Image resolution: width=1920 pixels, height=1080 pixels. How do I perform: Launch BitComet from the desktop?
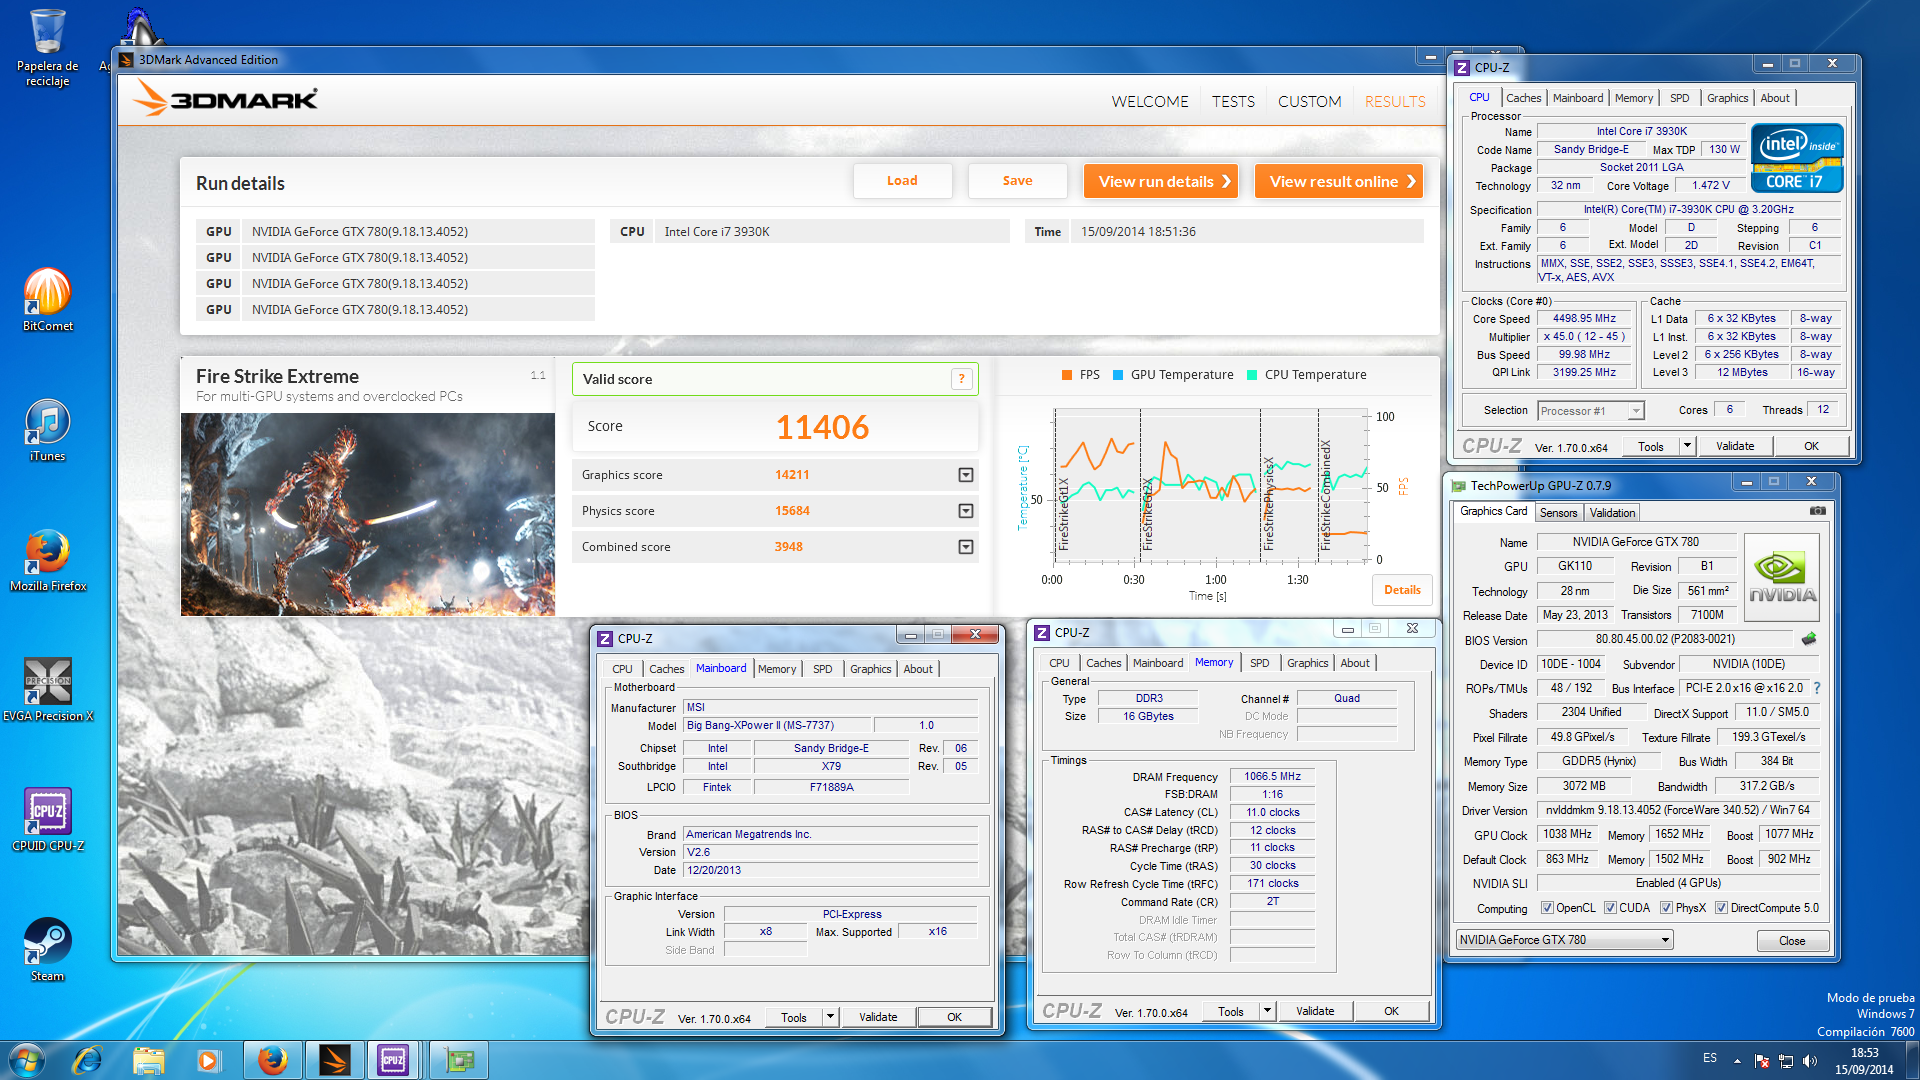pos(47,299)
